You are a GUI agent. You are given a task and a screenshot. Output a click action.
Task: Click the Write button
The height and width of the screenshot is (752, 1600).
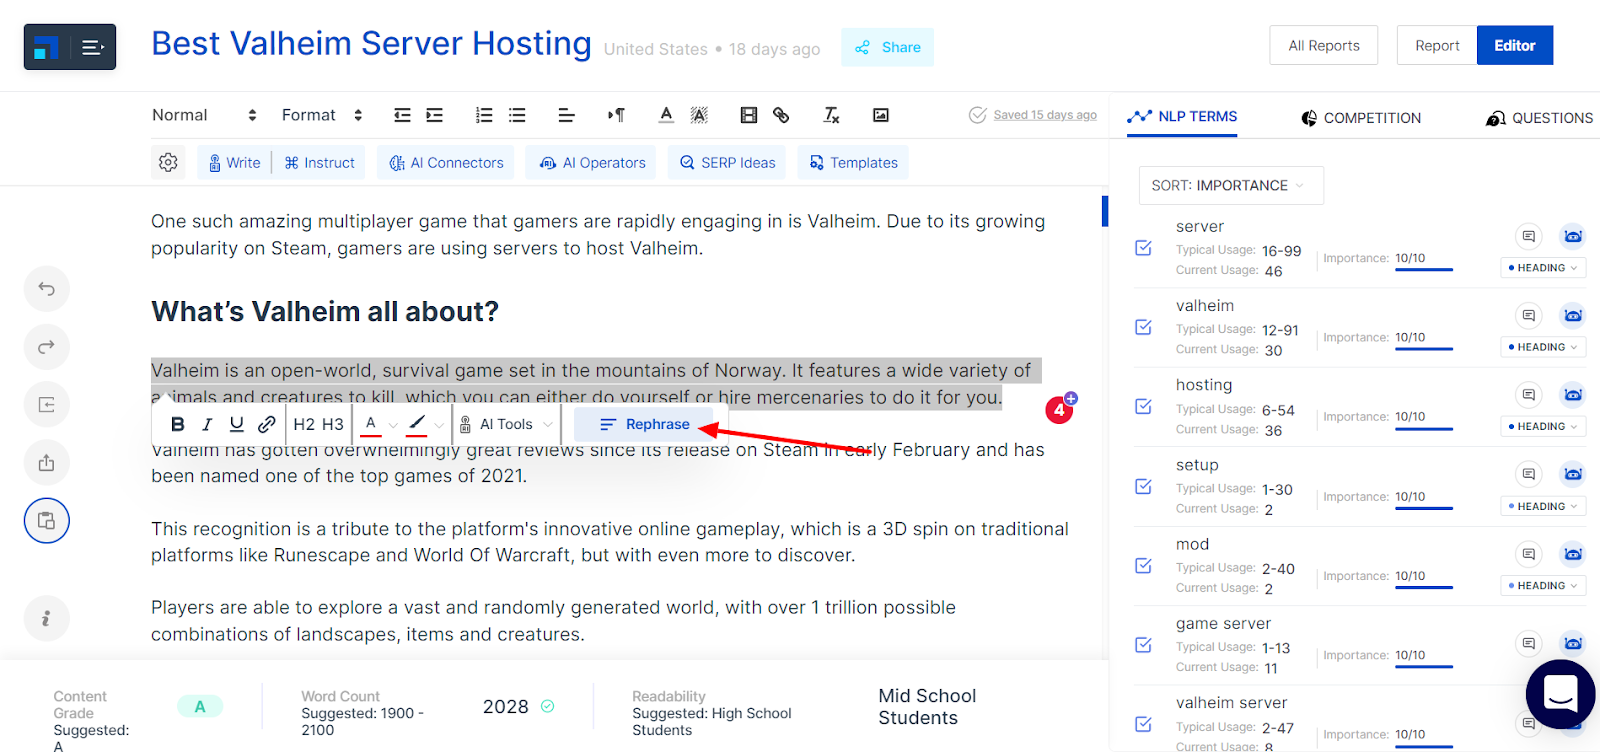(x=234, y=162)
